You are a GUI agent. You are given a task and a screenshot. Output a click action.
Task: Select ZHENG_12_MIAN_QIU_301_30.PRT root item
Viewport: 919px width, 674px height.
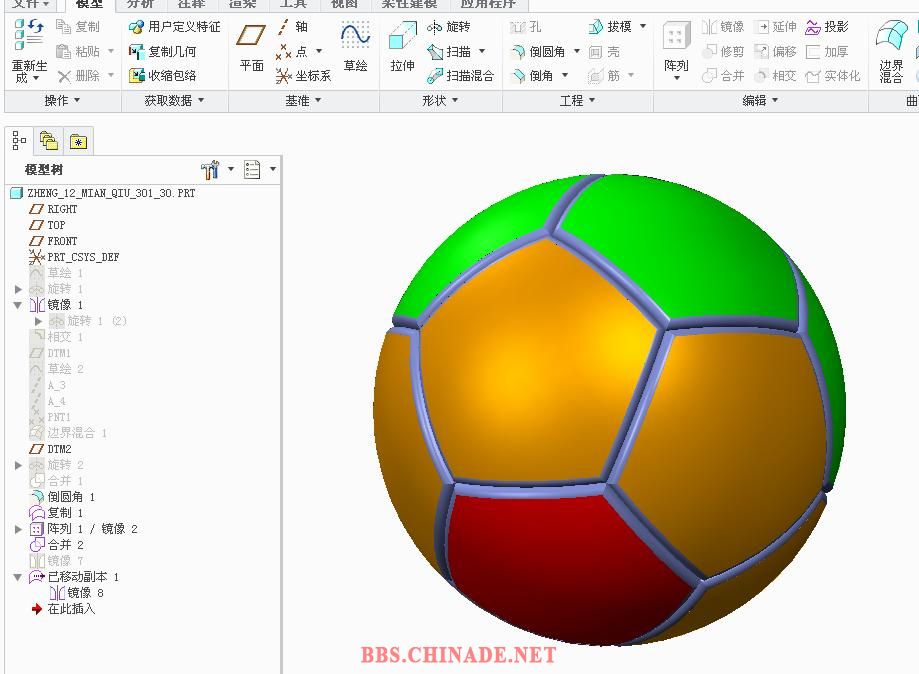click(x=103, y=193)
